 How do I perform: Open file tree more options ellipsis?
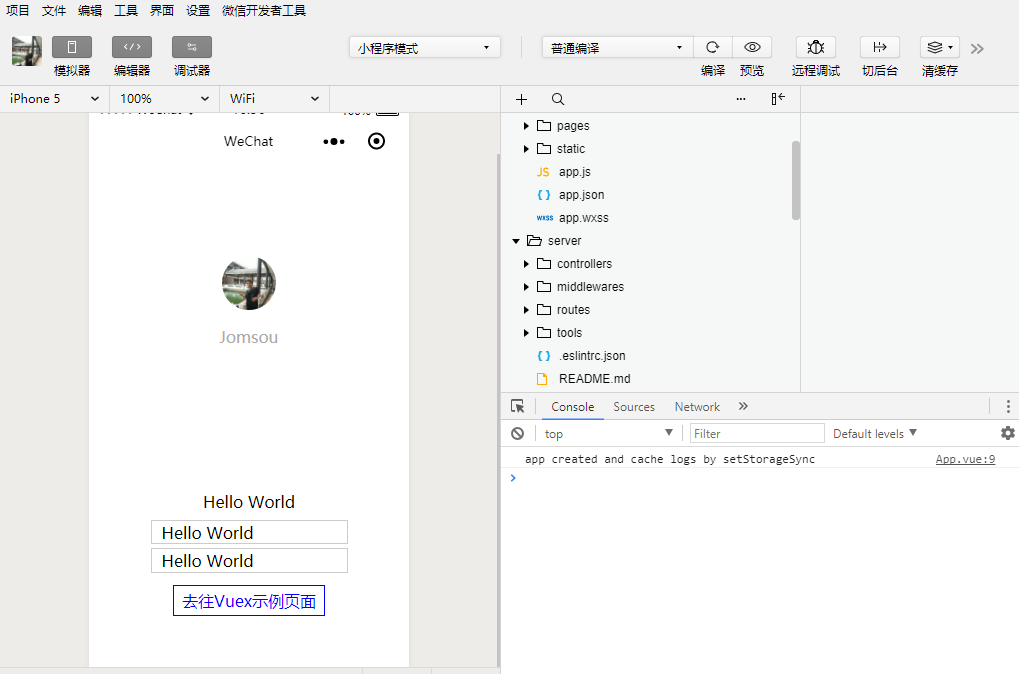click(x=741, y=99)
